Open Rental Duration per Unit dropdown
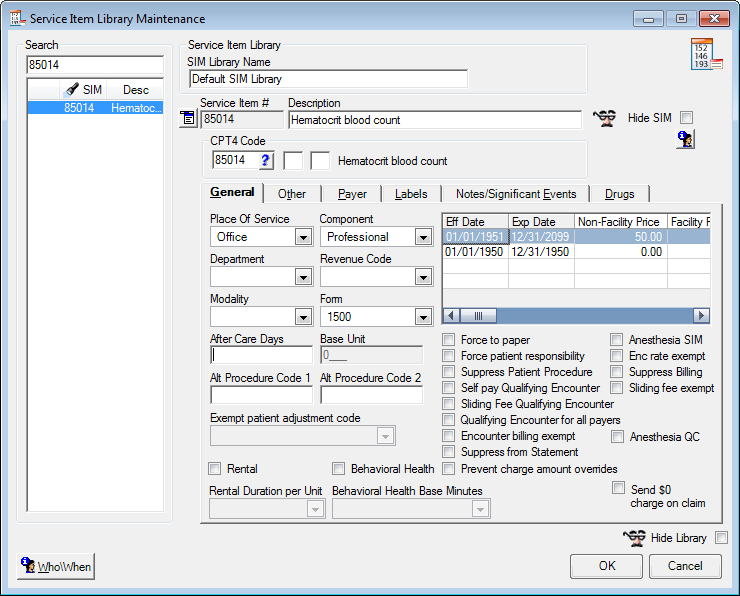The height and width of the screenshot is (596, 740). 315,509
